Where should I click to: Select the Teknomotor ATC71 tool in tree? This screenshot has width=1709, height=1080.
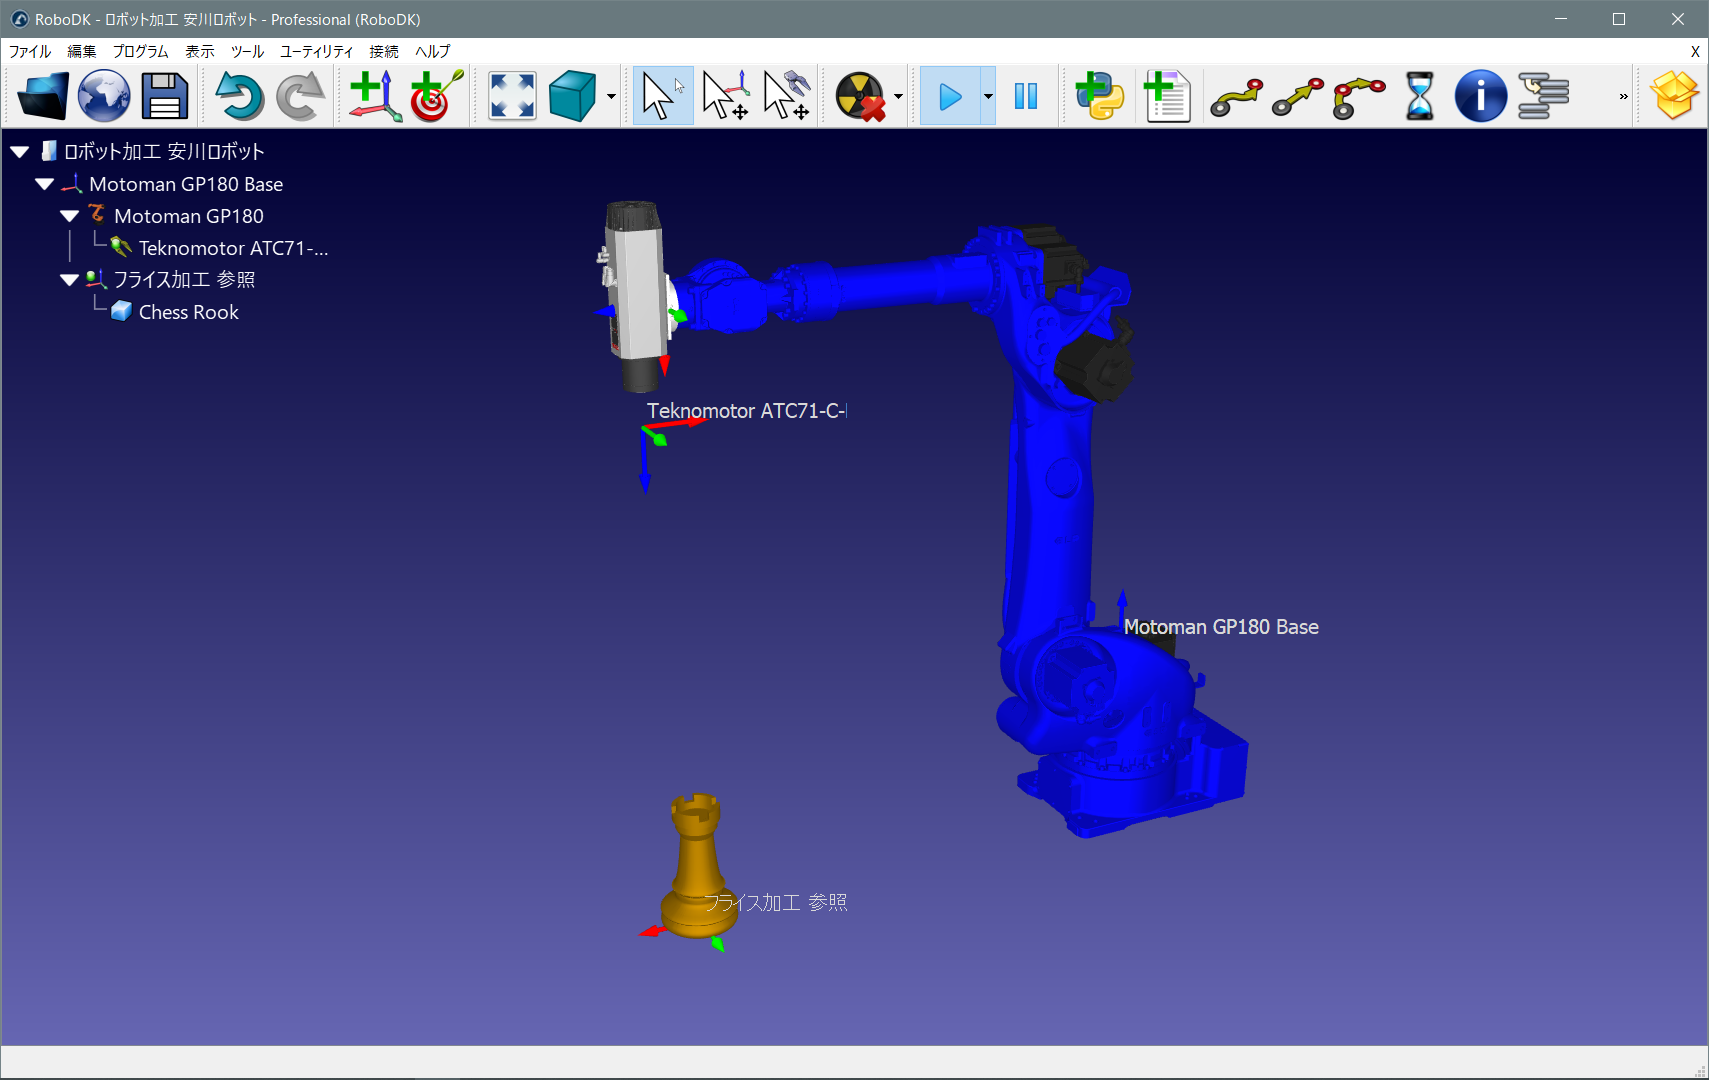233,248
